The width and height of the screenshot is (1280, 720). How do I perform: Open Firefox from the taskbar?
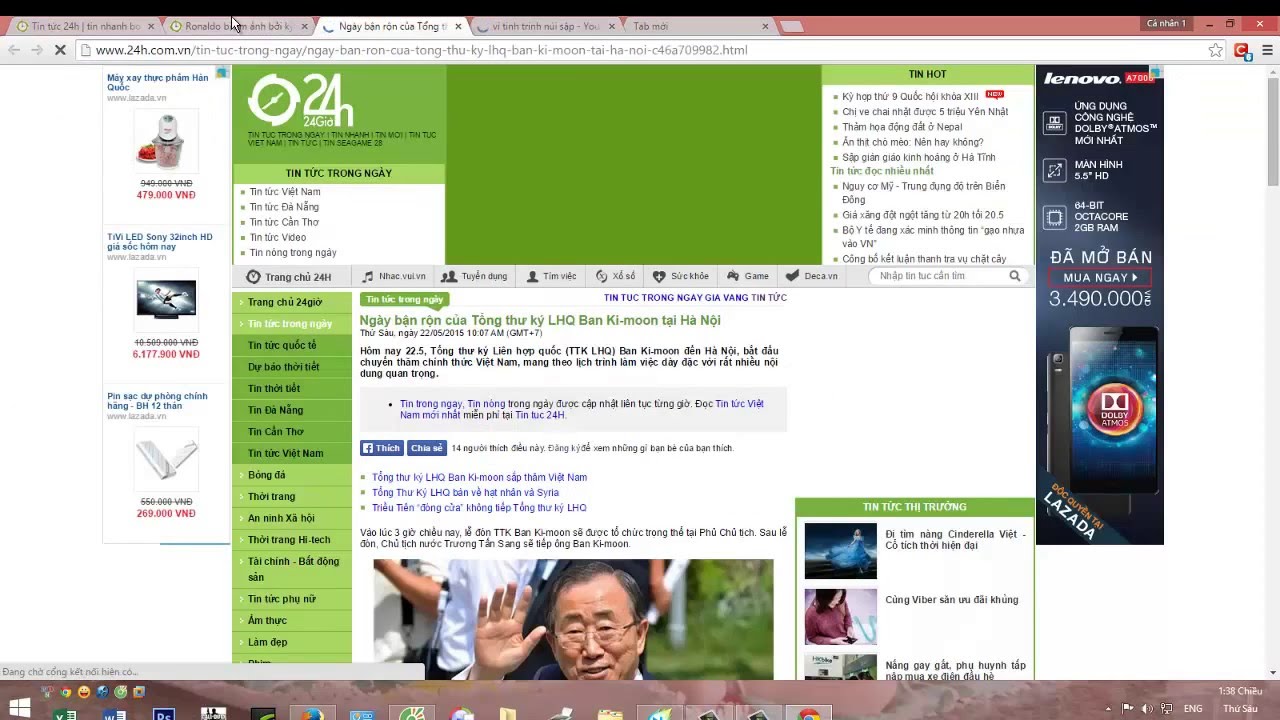pyautogui.click(x=312, y=713)
